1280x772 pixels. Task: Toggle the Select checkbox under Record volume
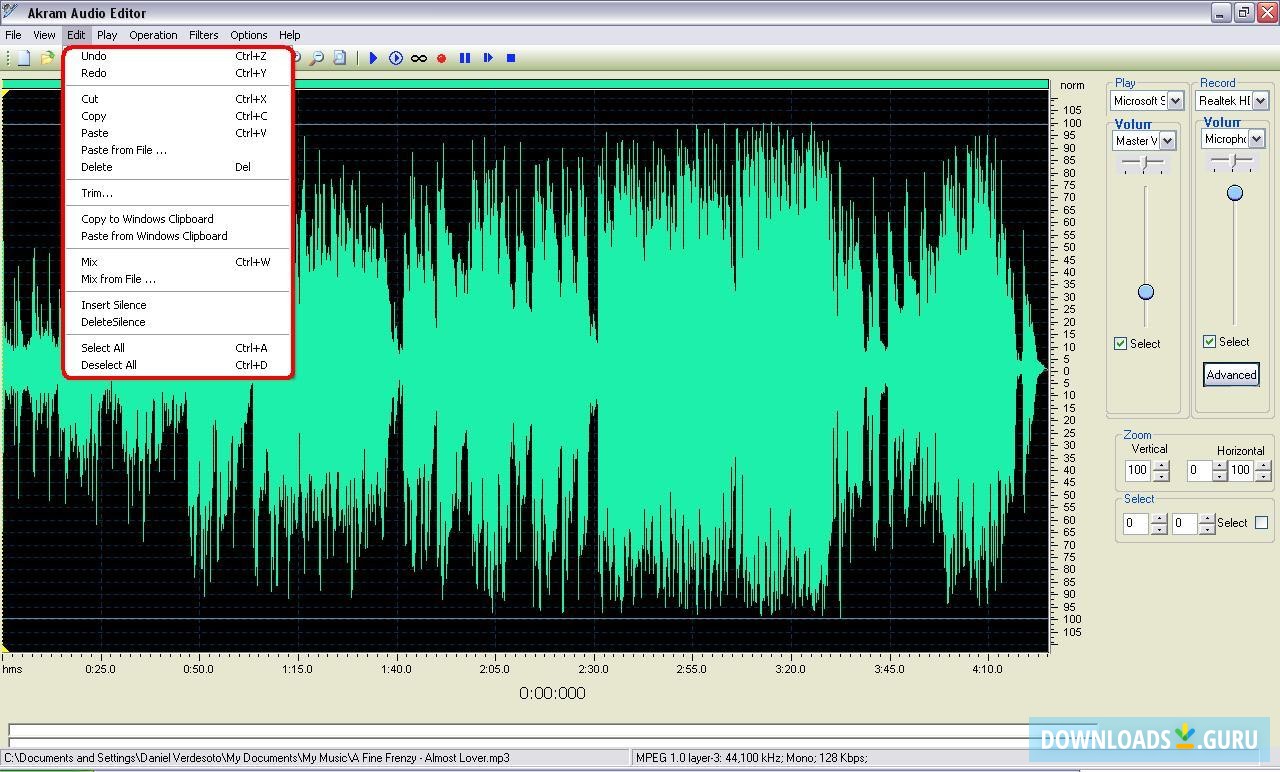click(x=1209, y=341)
